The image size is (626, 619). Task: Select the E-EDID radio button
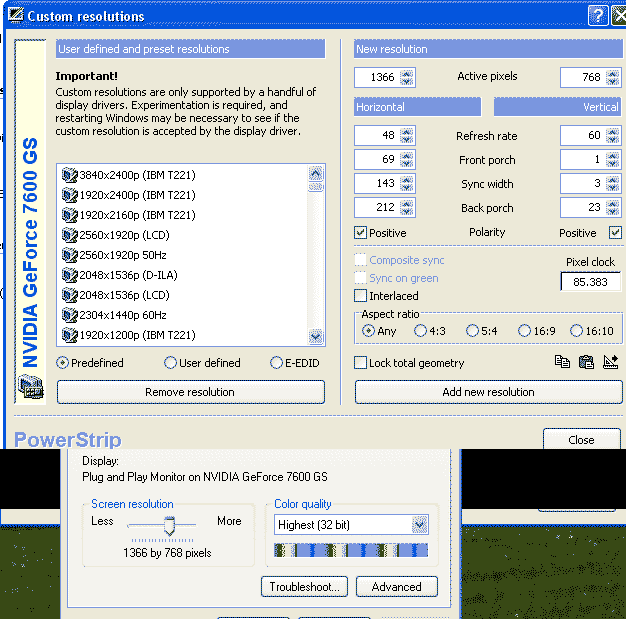(276, 363)
